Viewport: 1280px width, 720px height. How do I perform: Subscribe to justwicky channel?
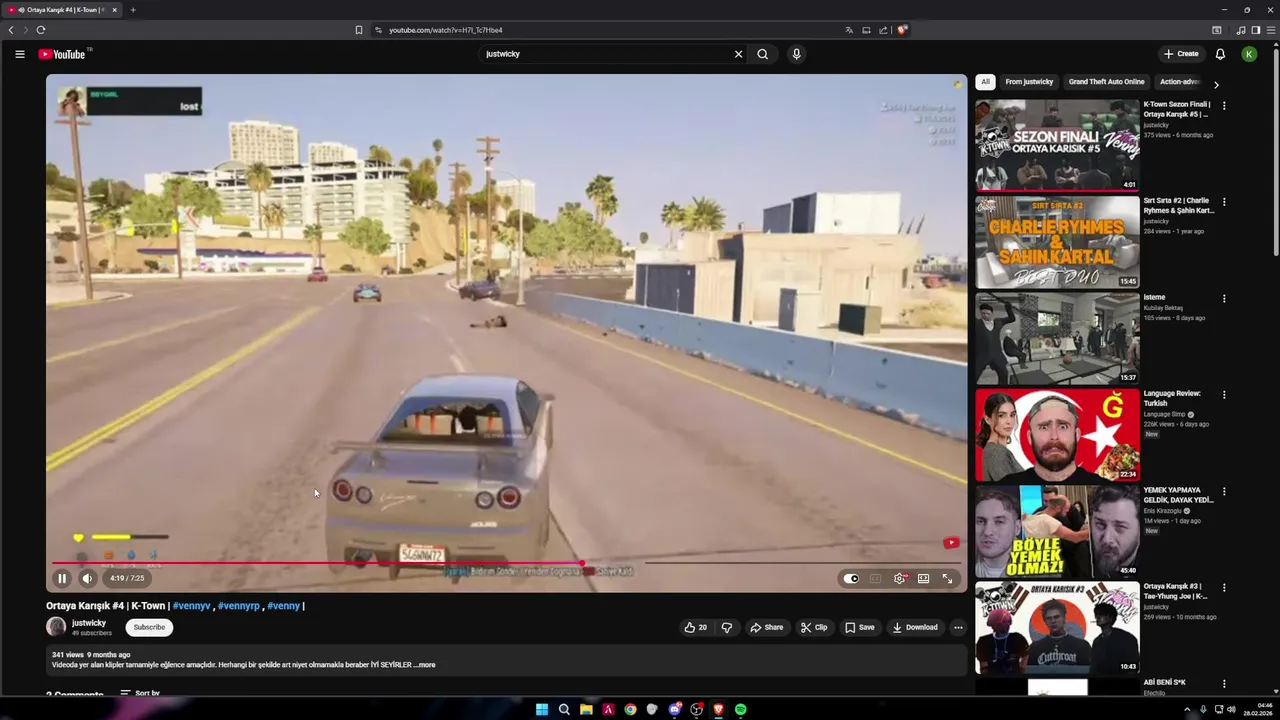(149, 627)
